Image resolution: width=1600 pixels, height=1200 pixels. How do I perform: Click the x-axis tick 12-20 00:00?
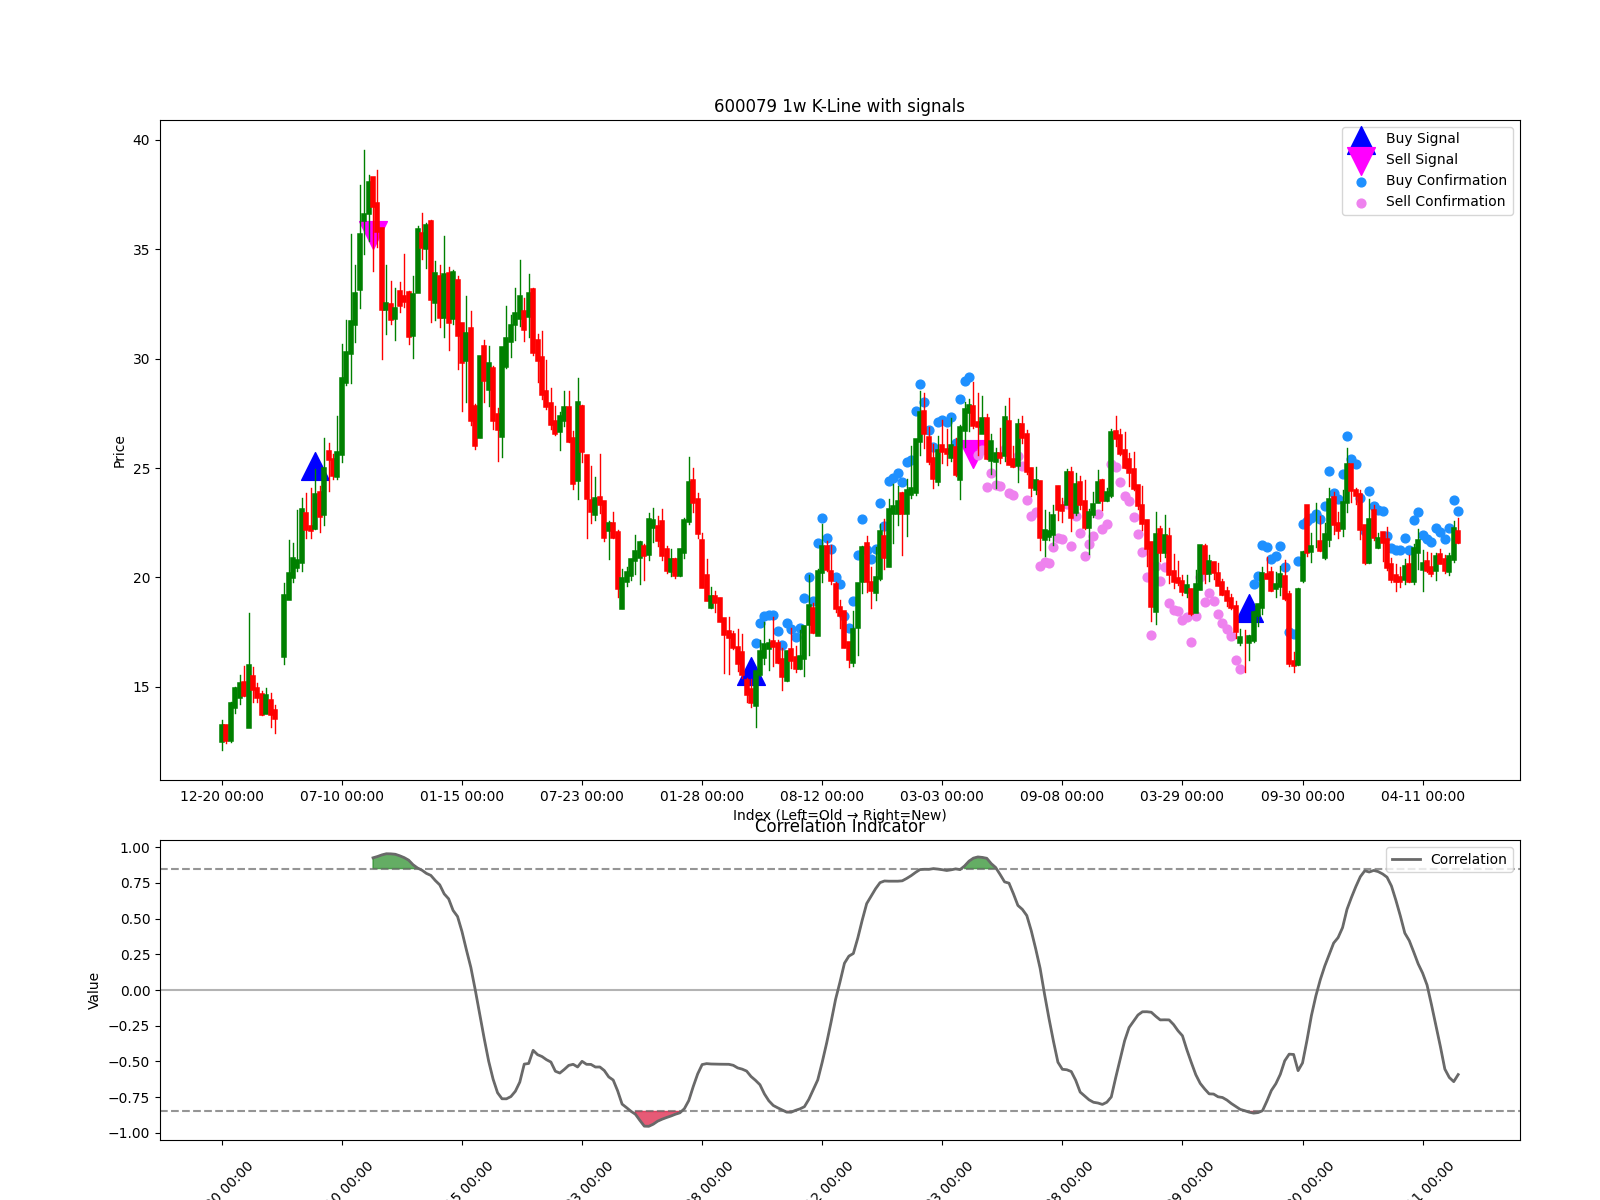point(222,797)
